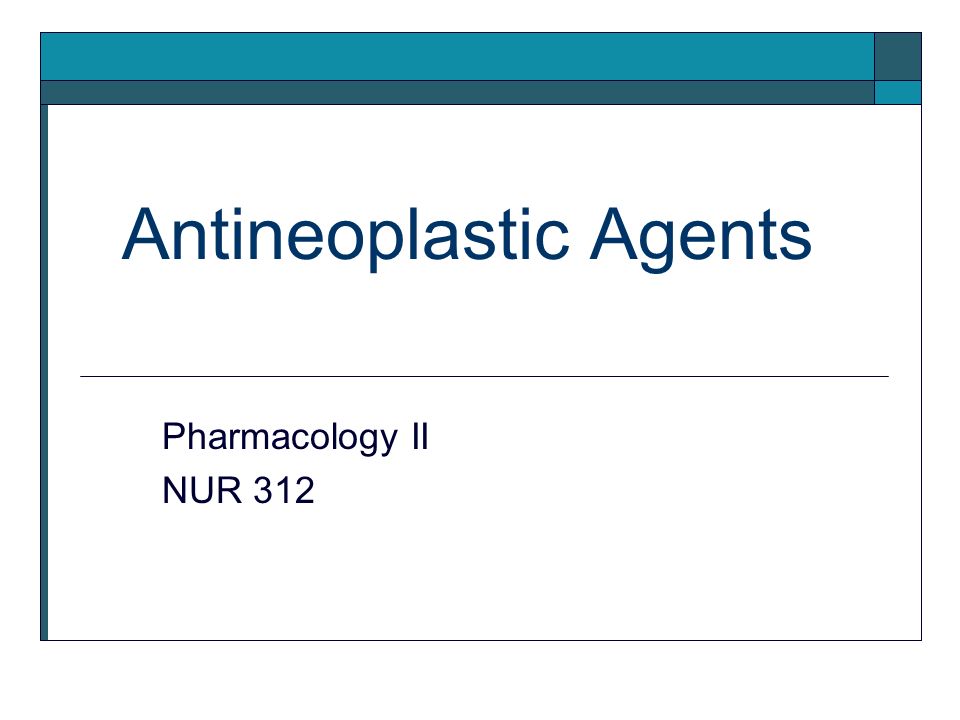Click the blank area above the title text
Image resolution: width=960 pixels, height=720 pixels.
tap(484, 153)
